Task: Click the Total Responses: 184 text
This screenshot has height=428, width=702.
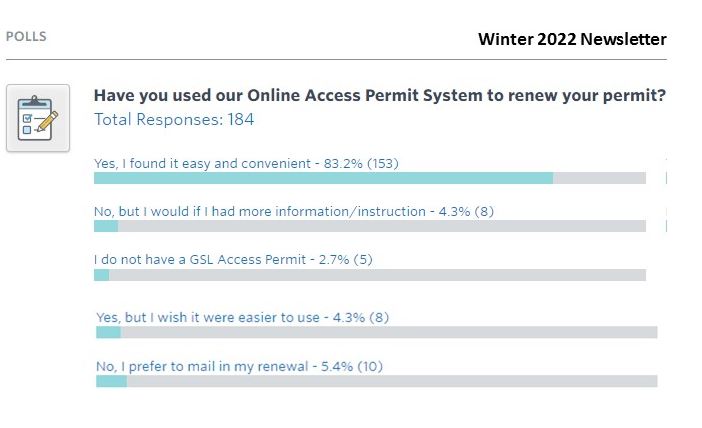Action: tap(174, 120)
